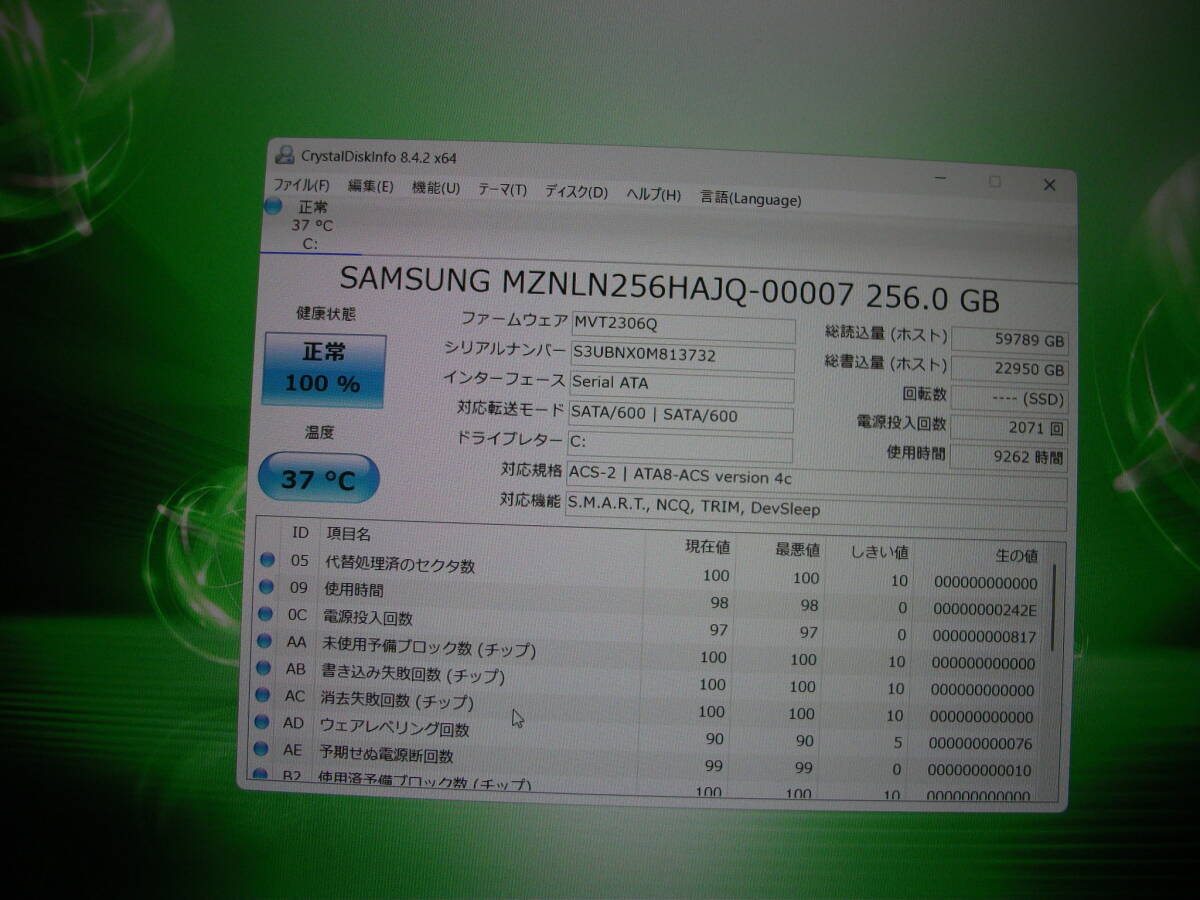Click the 最悪値 column header
1200x900 pixels.
[x=798, y=550]
